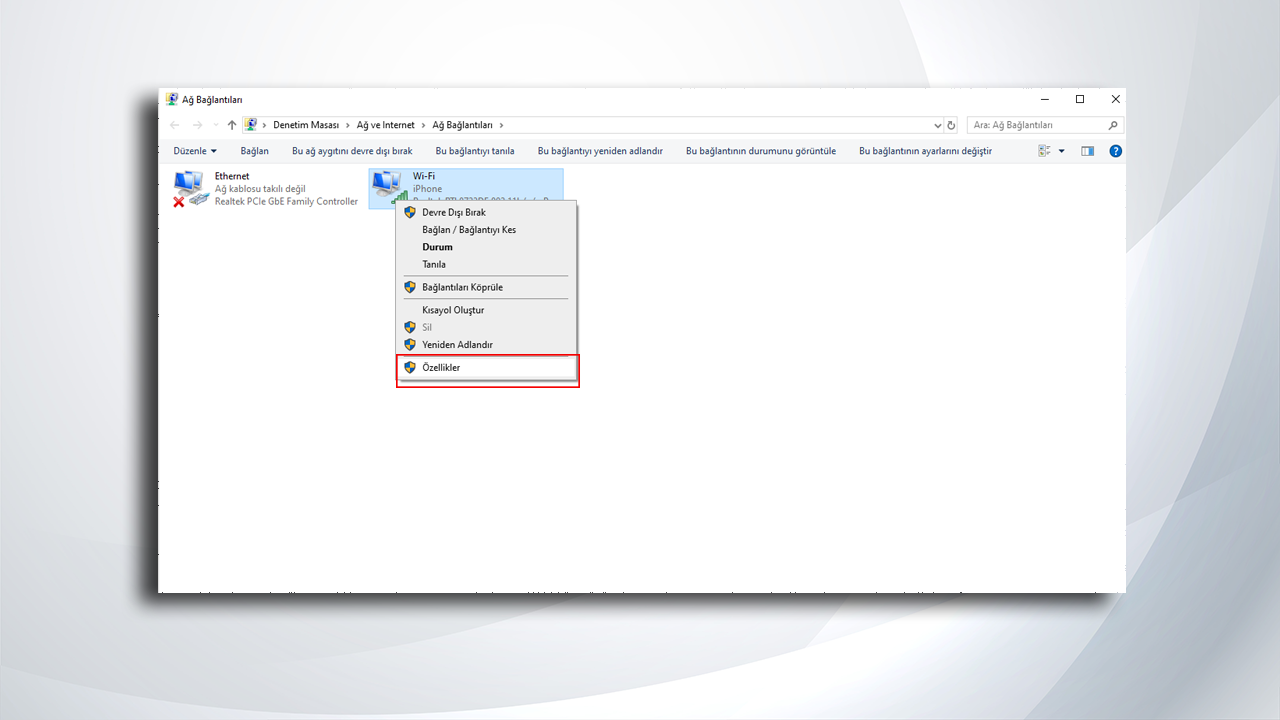The width and height of the screenshot is (1280, 720).
Task: Click Bu bağlantıyı yeniden adlandır
Action: pyautogui.click(x=600, y=151)
